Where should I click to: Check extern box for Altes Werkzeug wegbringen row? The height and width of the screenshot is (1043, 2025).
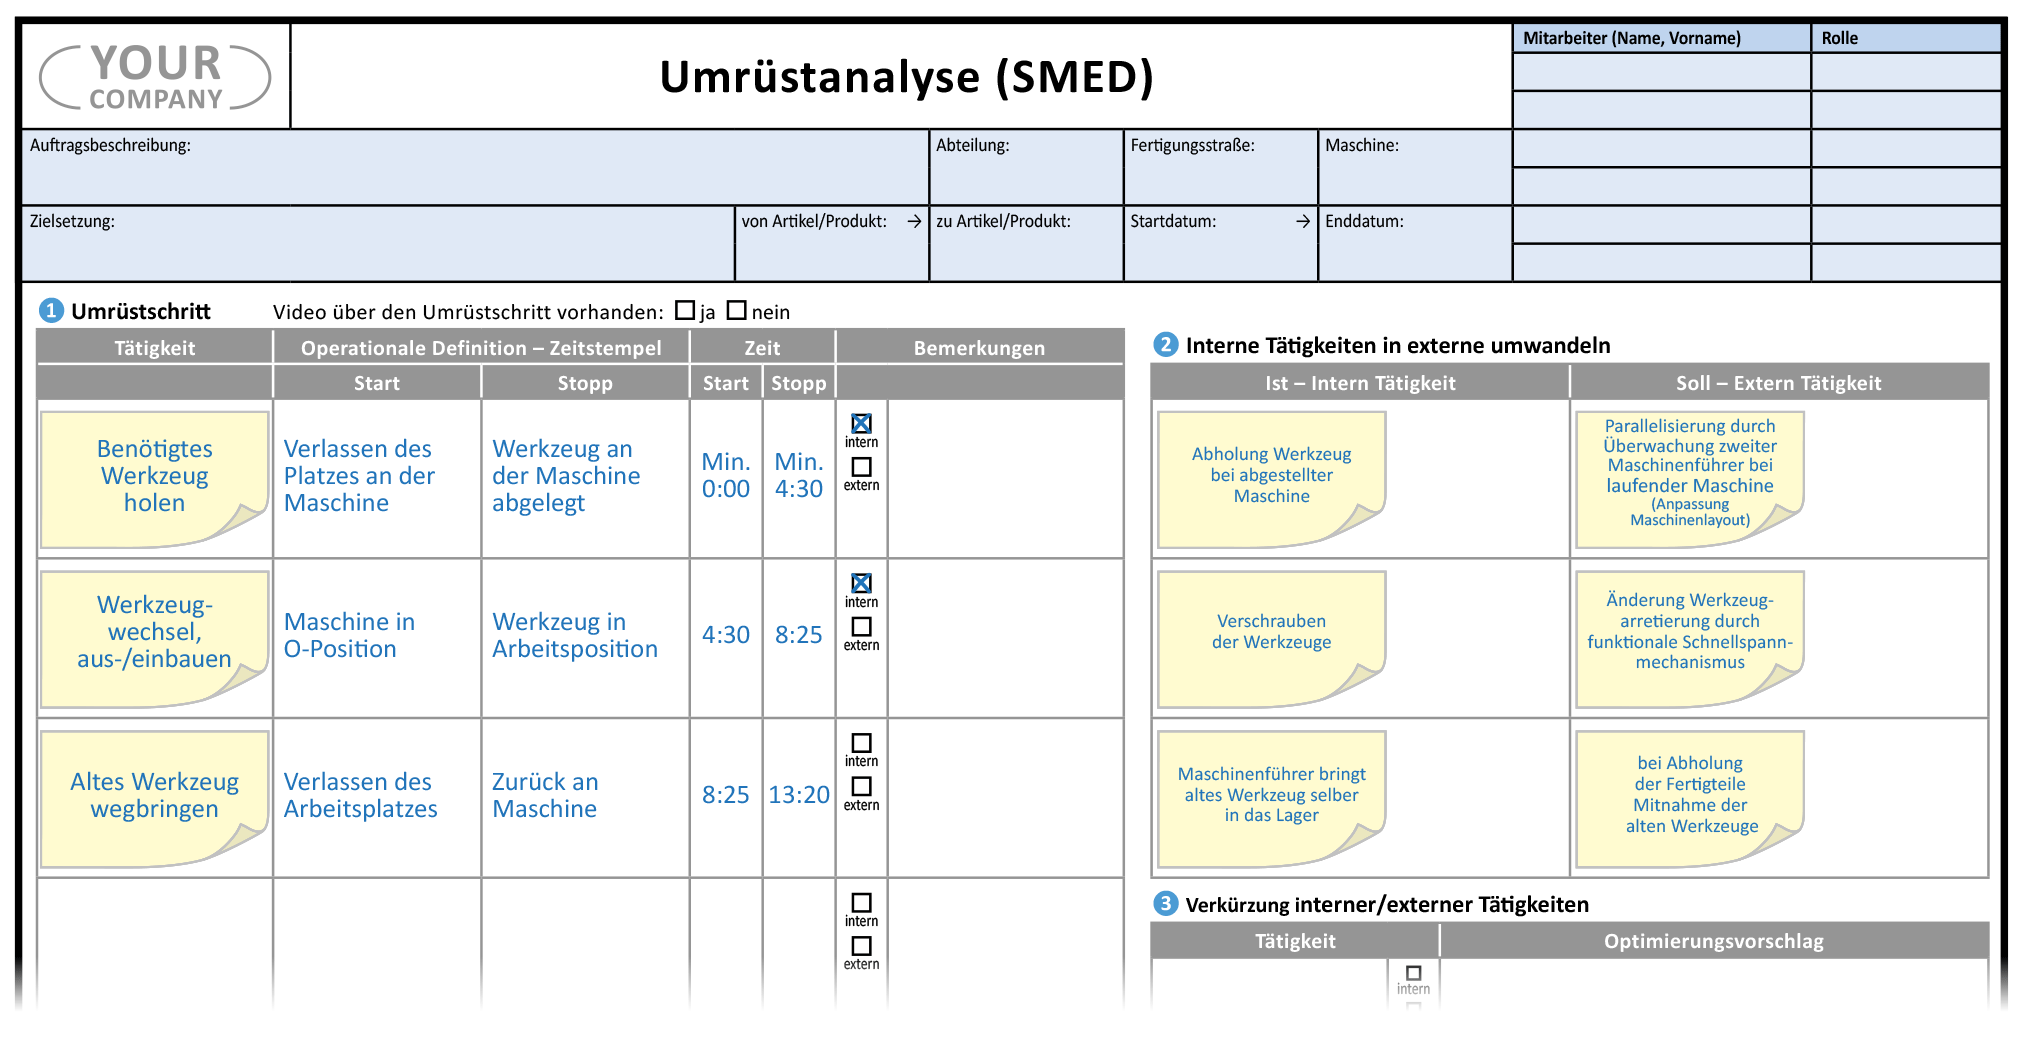(x=861, y=786)
